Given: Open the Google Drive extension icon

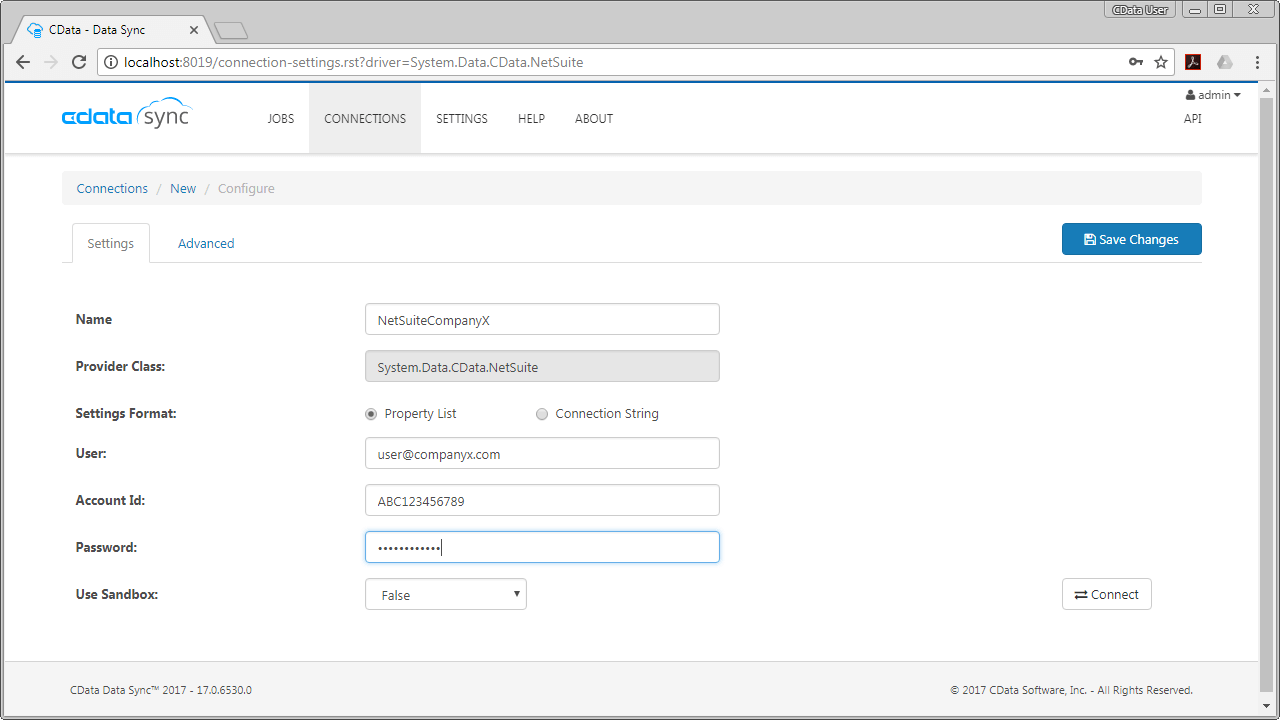Looking at the screenshot, I should pyautogui.click(x=1224, y=62).
